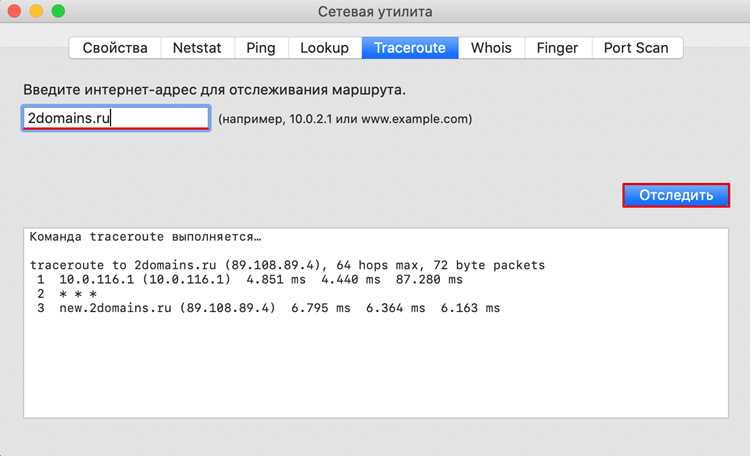Click the Сетевая утилита window title

click(x=375, y=11)
